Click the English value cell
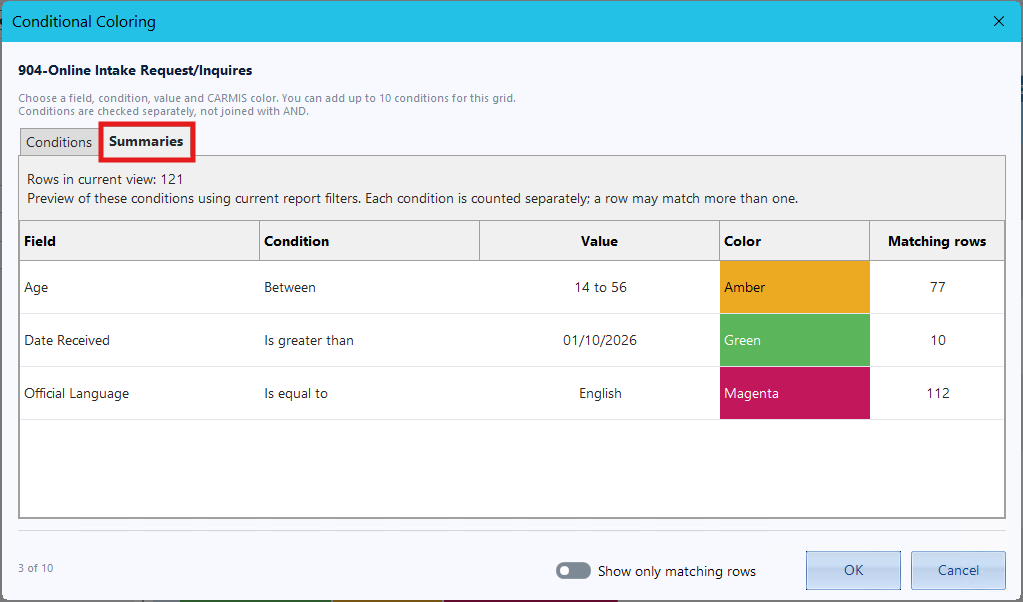 tap(600, 393)
